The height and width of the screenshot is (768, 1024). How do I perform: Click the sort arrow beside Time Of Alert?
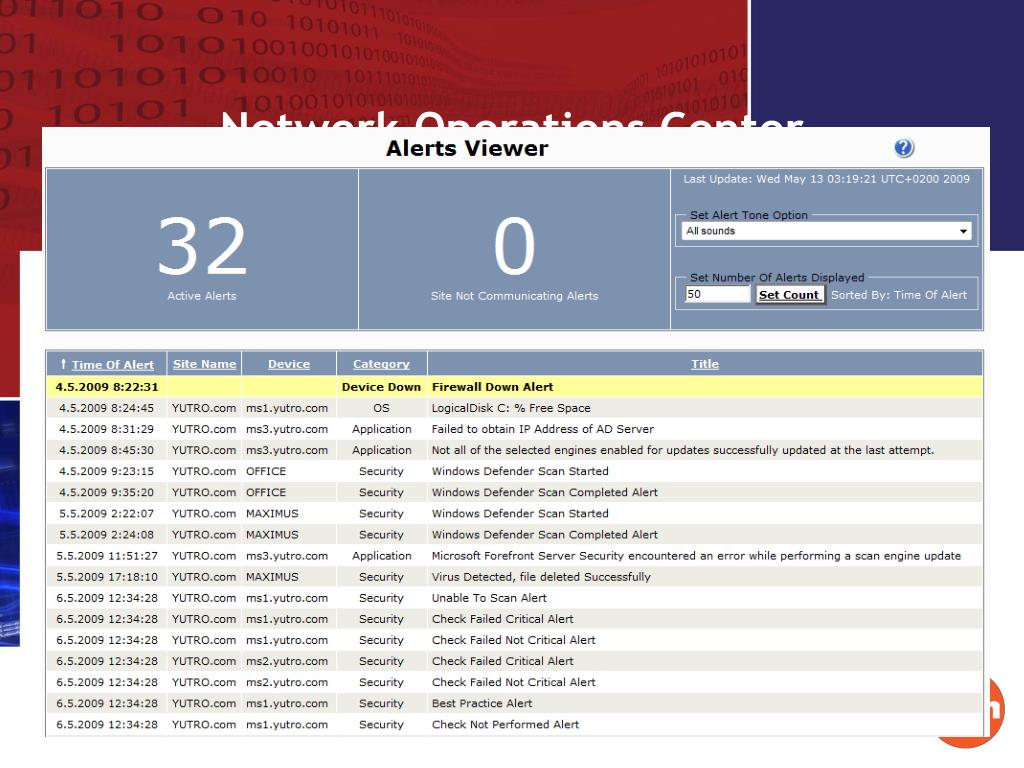click(63, 364)
